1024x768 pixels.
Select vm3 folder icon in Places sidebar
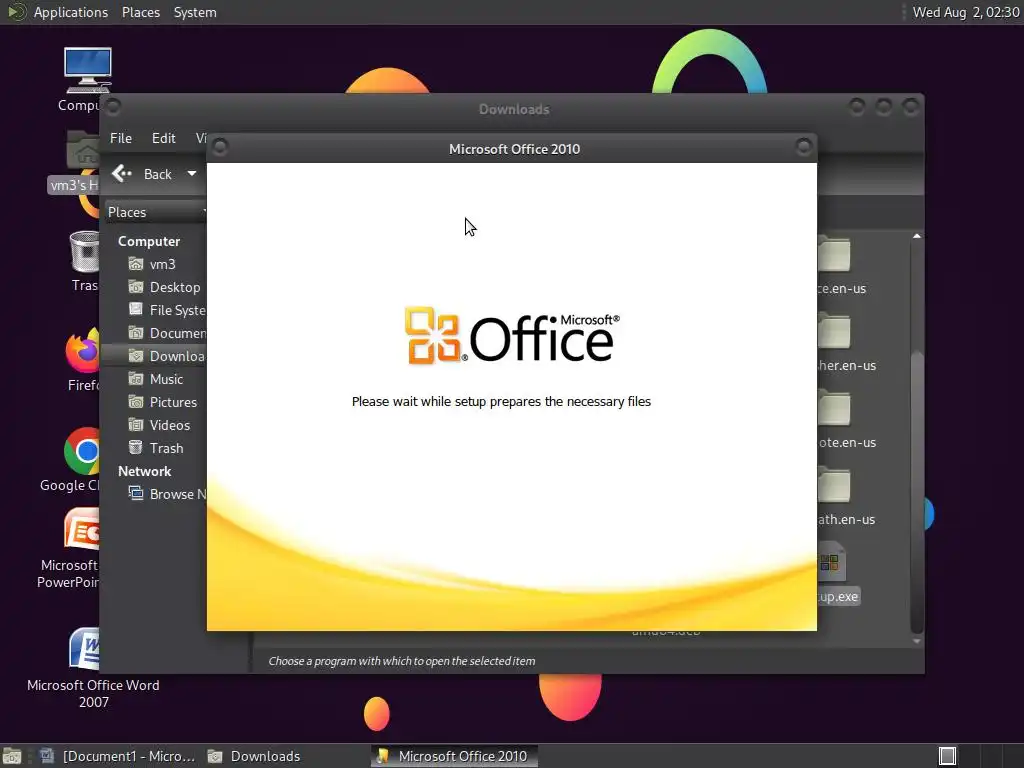(x=136, y=264)
